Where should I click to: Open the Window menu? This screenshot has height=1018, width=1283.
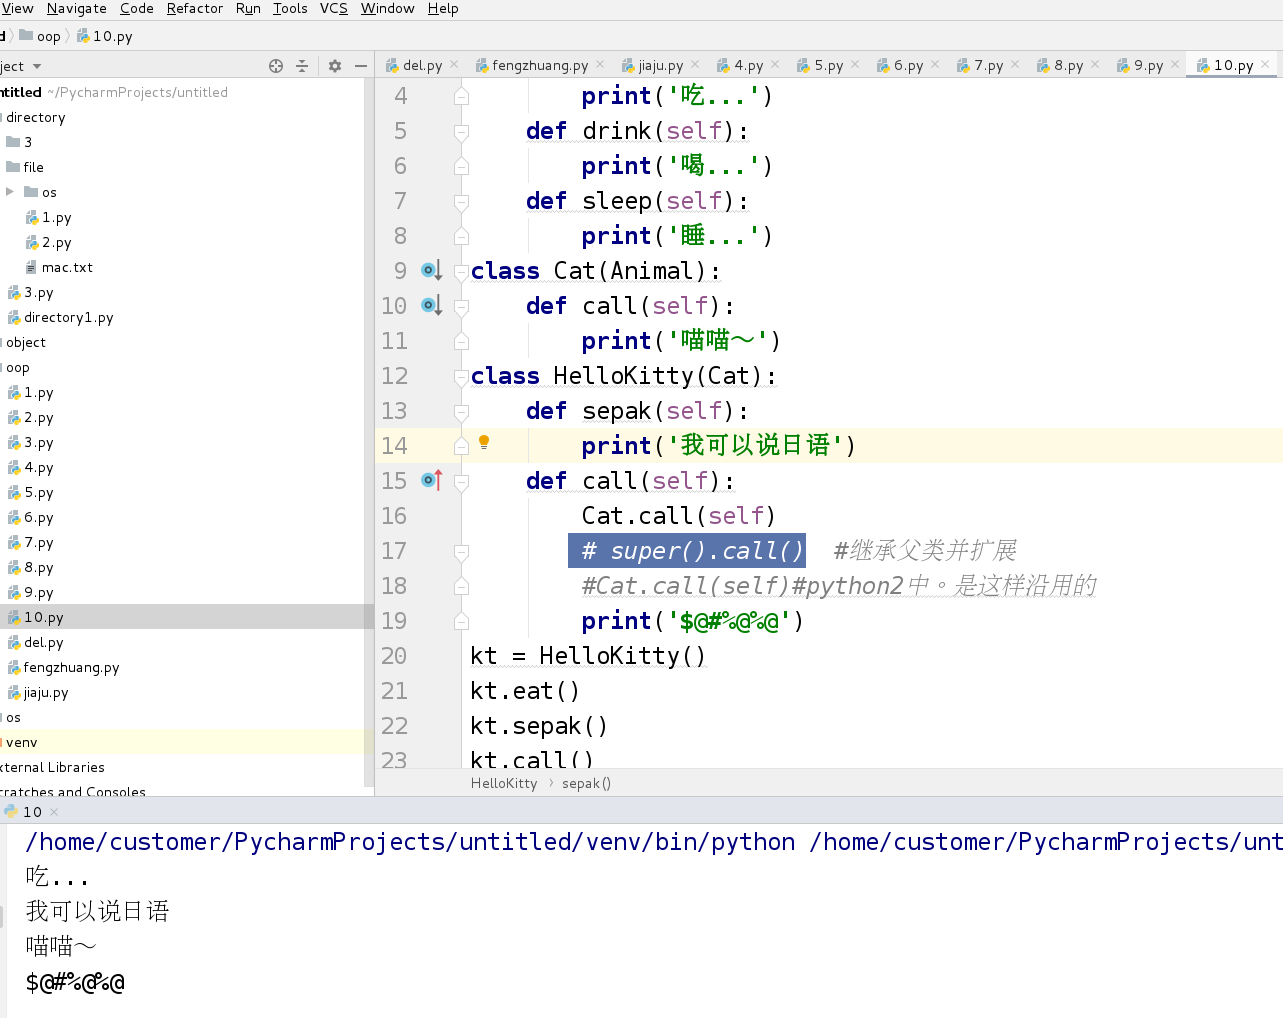click(387, 8)
